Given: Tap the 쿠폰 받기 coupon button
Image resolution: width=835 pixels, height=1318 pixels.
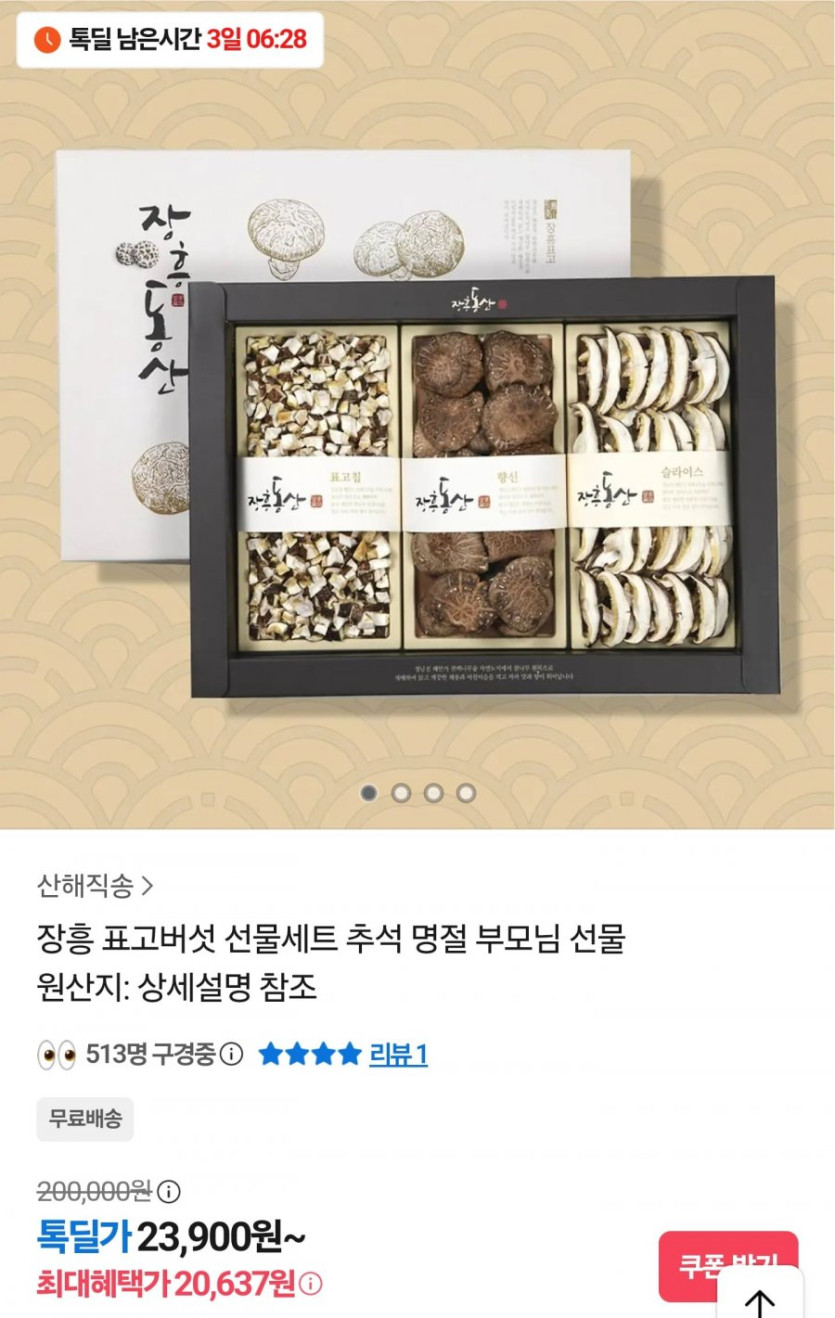Looking at the screenshot, I should coord(728,1266).
